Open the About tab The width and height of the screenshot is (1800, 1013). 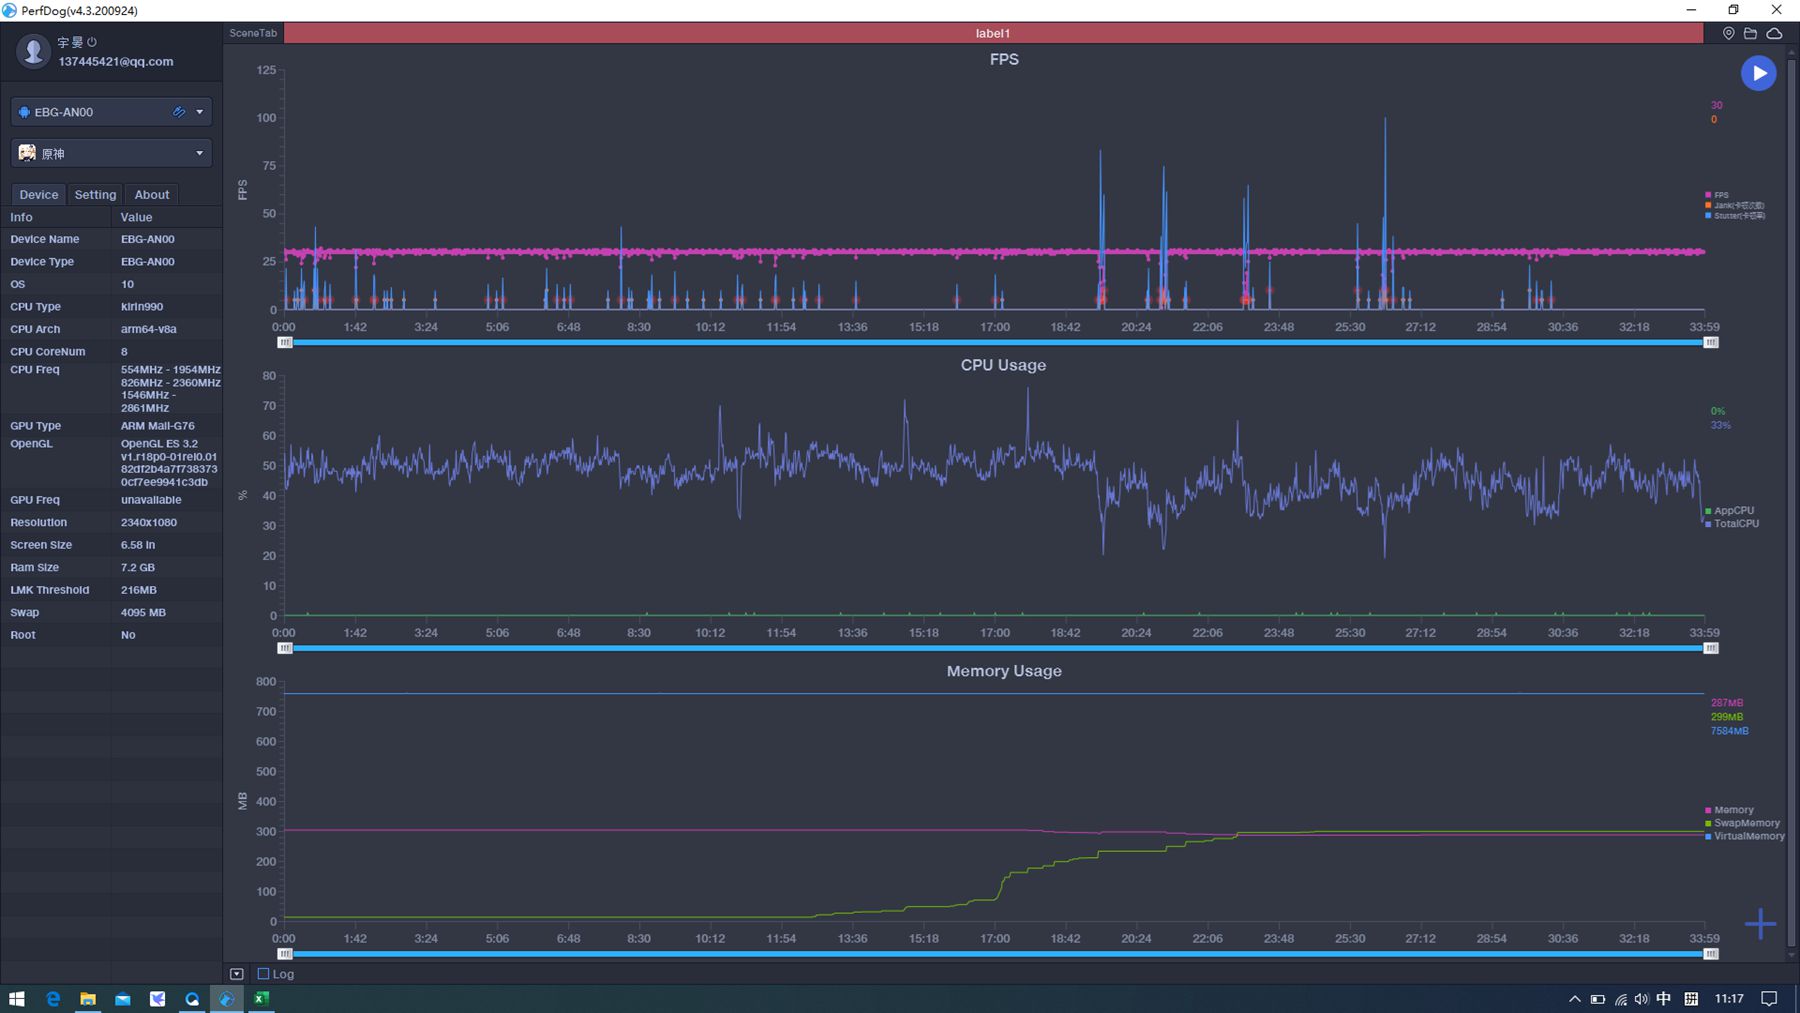tap(152, 194)
